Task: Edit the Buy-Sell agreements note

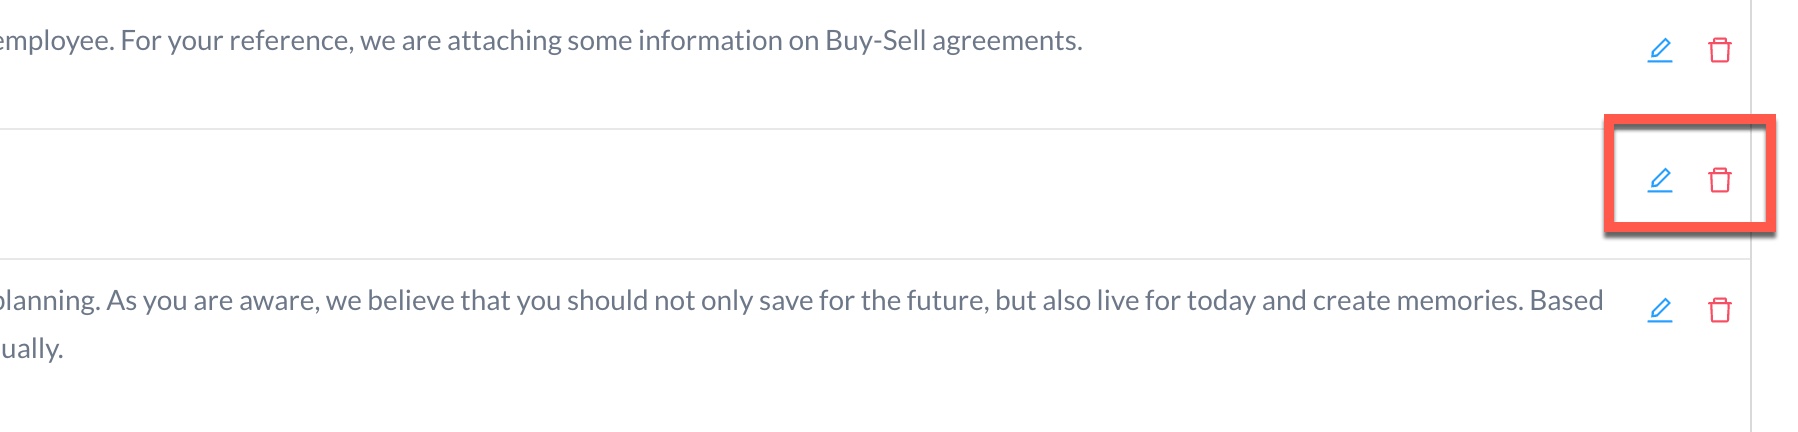Action: pyautogui.click(x=1660, y=50)
